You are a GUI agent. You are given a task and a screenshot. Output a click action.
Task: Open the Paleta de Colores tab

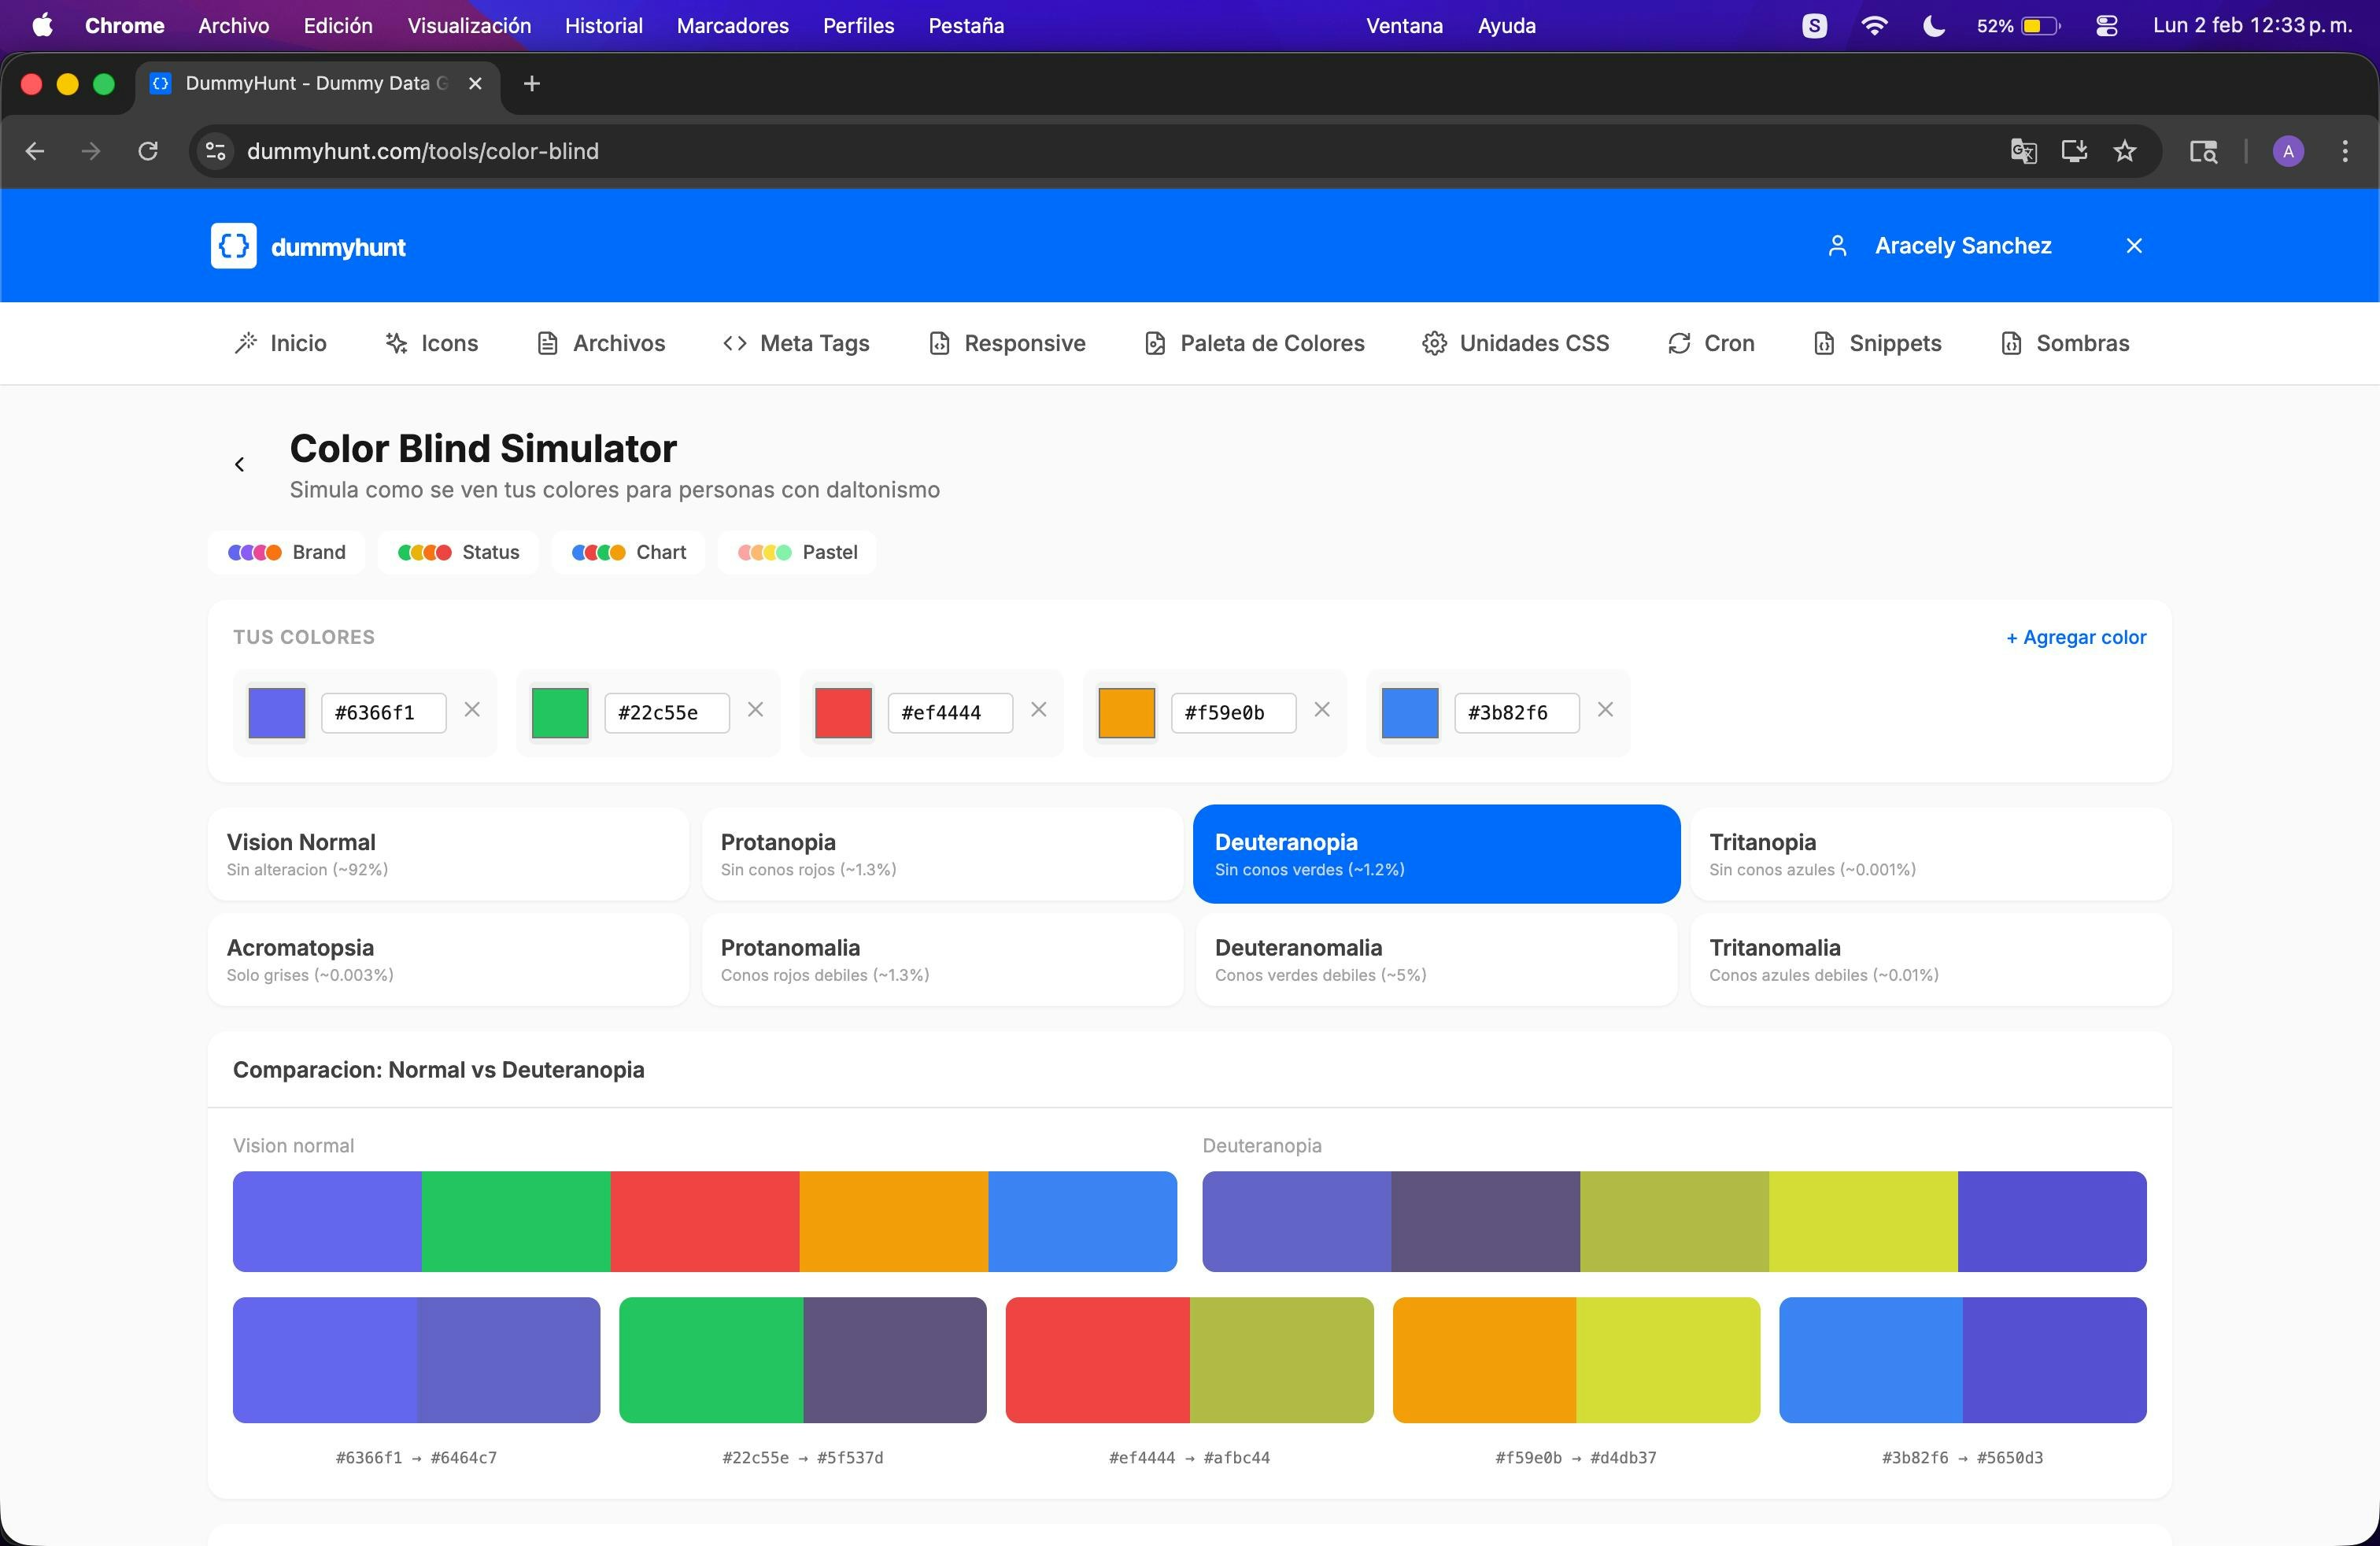coord(1254,343)
